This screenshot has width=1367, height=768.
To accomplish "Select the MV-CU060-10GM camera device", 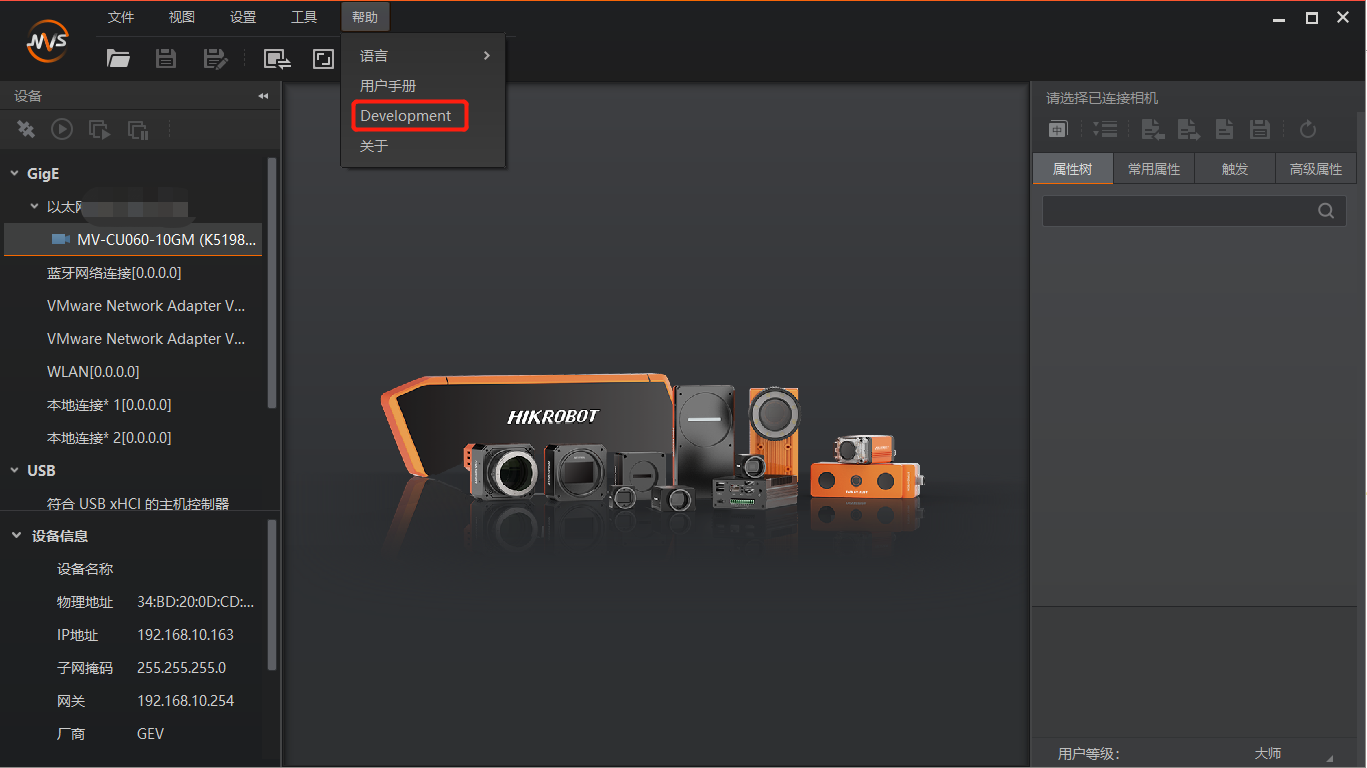I will coord(133,240).
